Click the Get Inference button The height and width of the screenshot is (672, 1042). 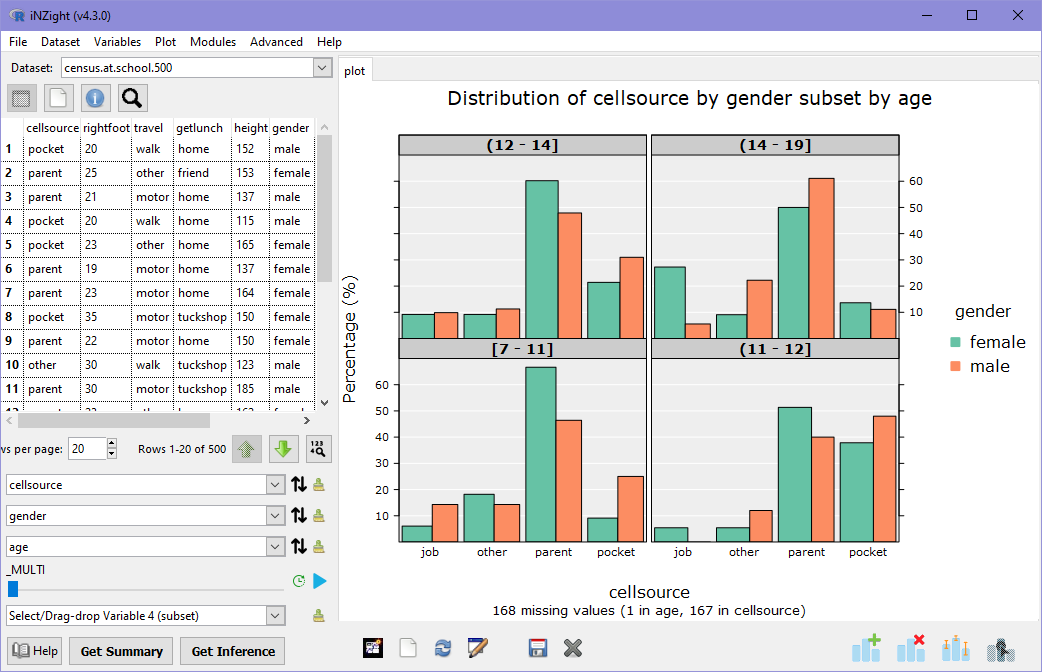231,651
